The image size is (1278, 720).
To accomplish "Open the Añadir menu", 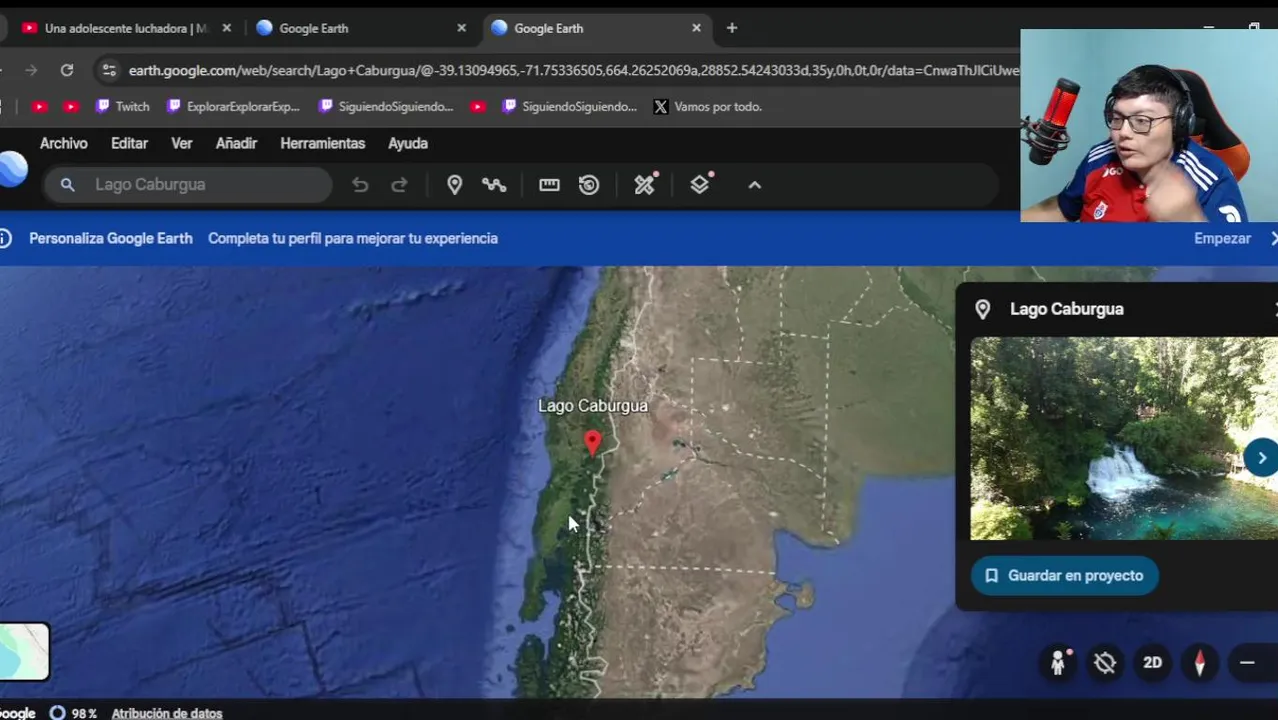I will point(236,143).
